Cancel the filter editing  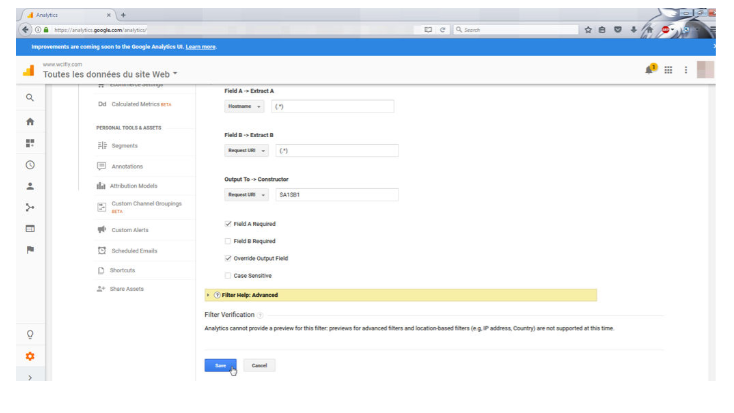click(x=259, y=365)
